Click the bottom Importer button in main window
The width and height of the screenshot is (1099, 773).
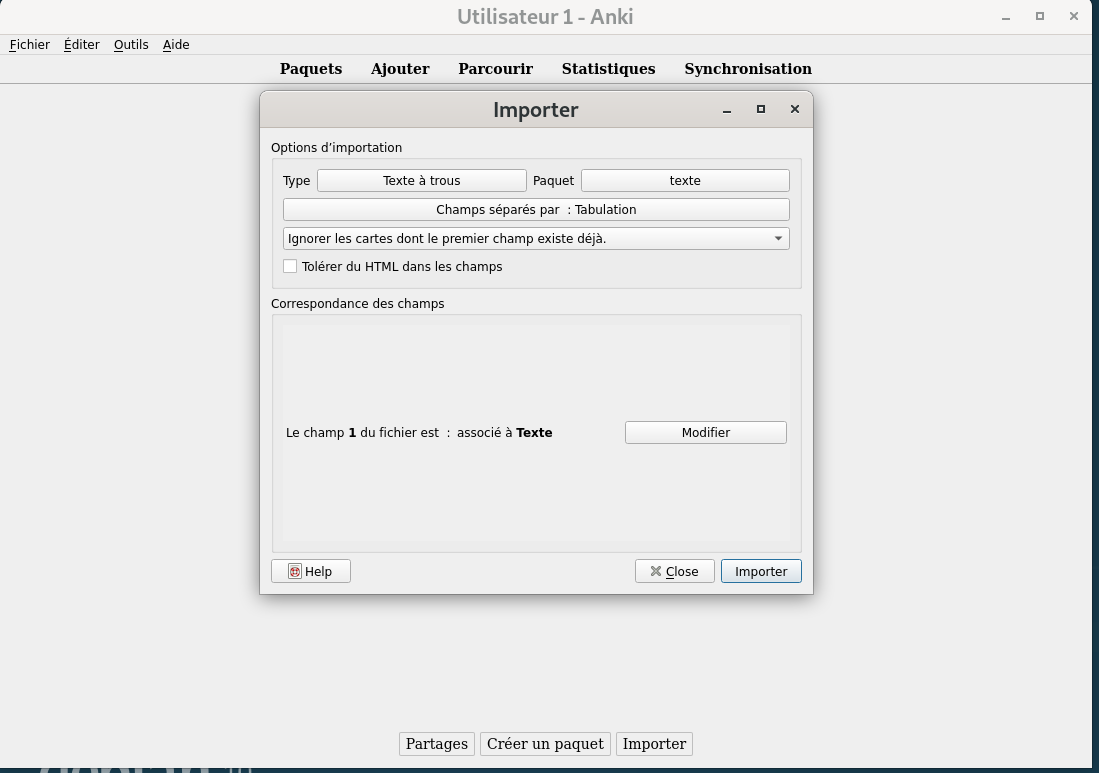[655, 744]
